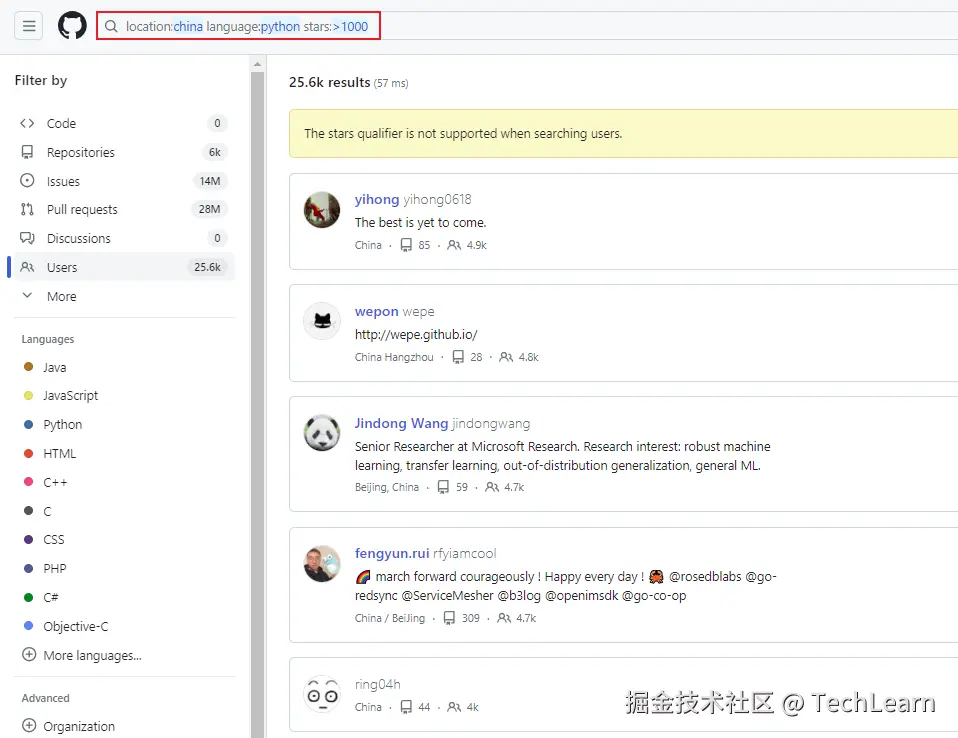
Task: Open Jindong Wang's panda avatar
Action: [322, 433]
